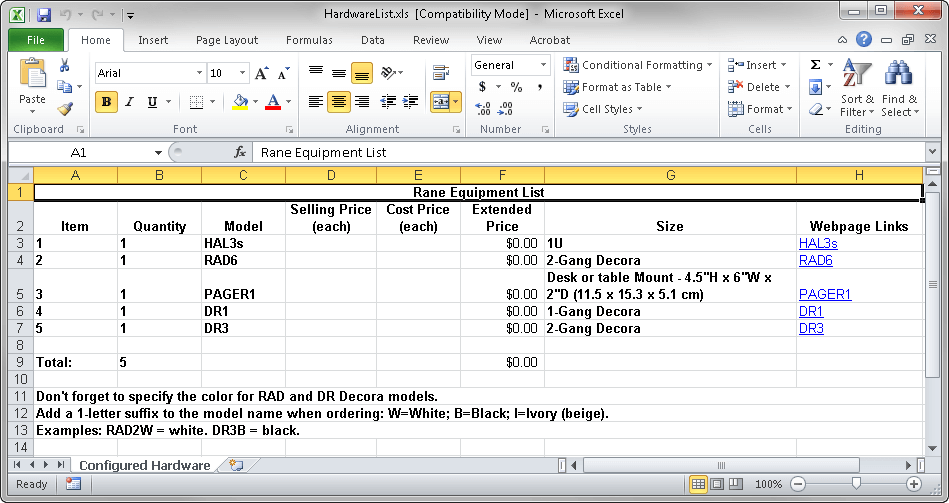Click the Align Text Left icon
The width and height of the screenshot is (949, 503).
pyautogui.click(x=315, y=102)
